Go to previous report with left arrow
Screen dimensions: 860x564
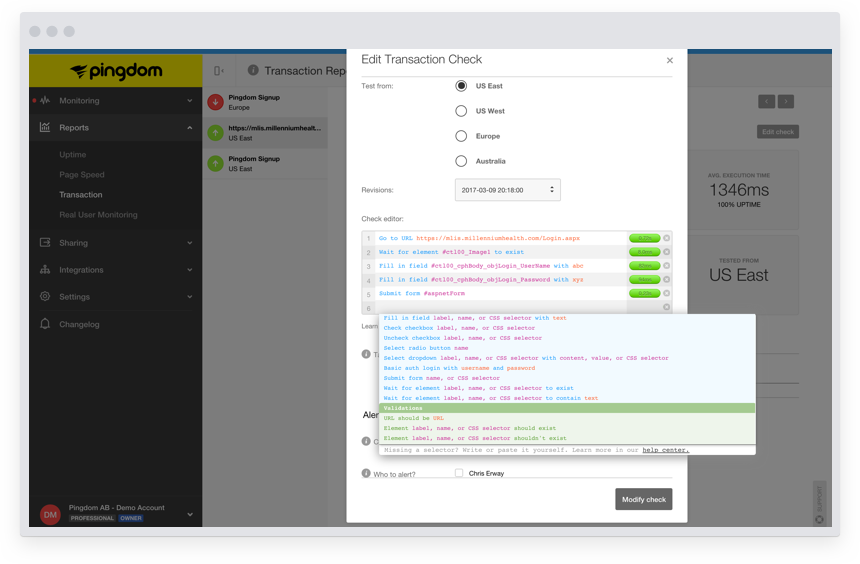pyautogui.click(x=766, y=101)
